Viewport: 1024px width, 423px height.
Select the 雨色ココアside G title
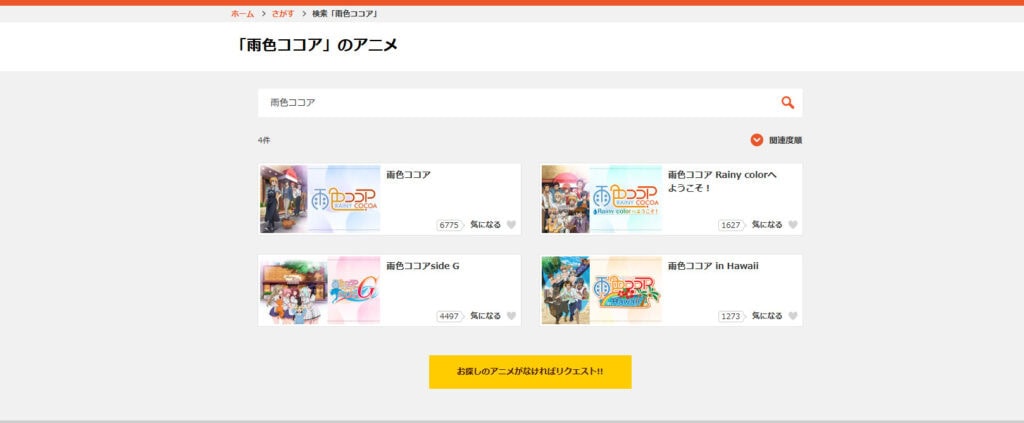[423, 266]
